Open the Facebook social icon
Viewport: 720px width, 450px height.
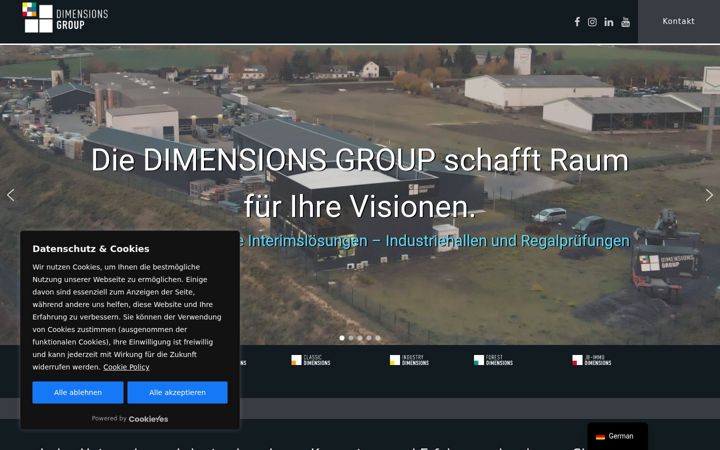click(577, 22)
